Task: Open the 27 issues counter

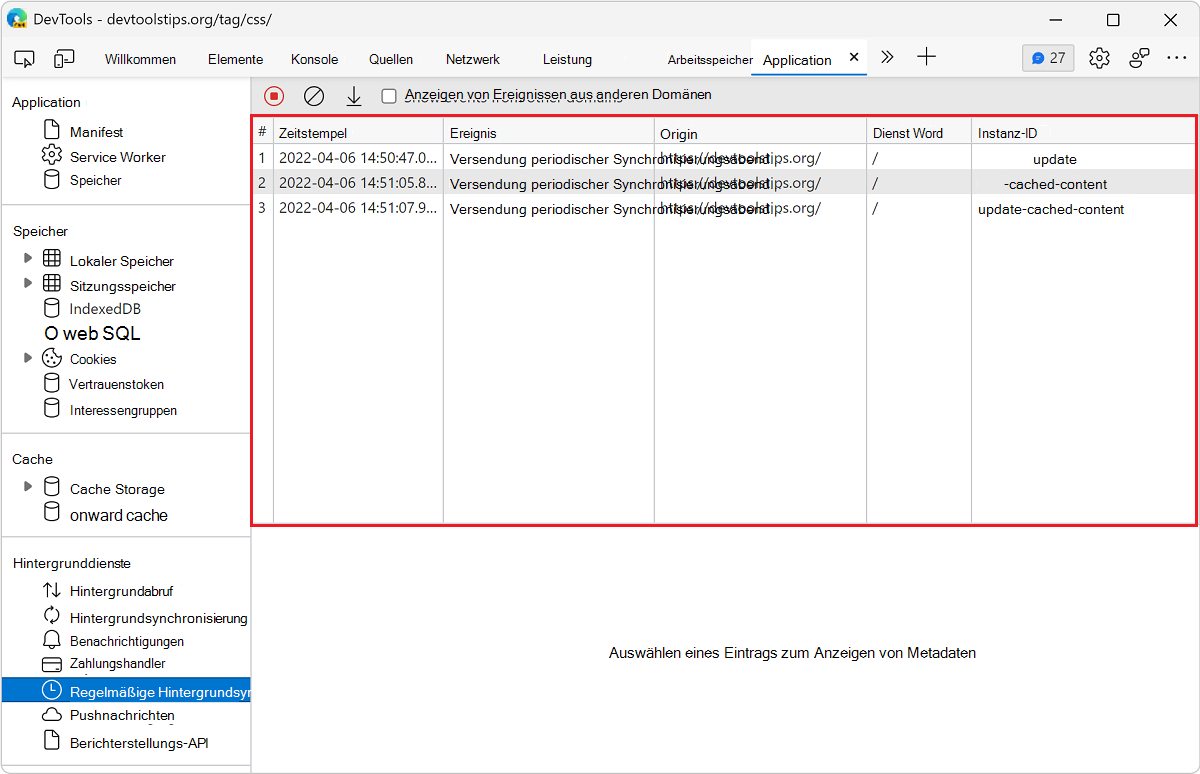Action: tap(1048, 58)
